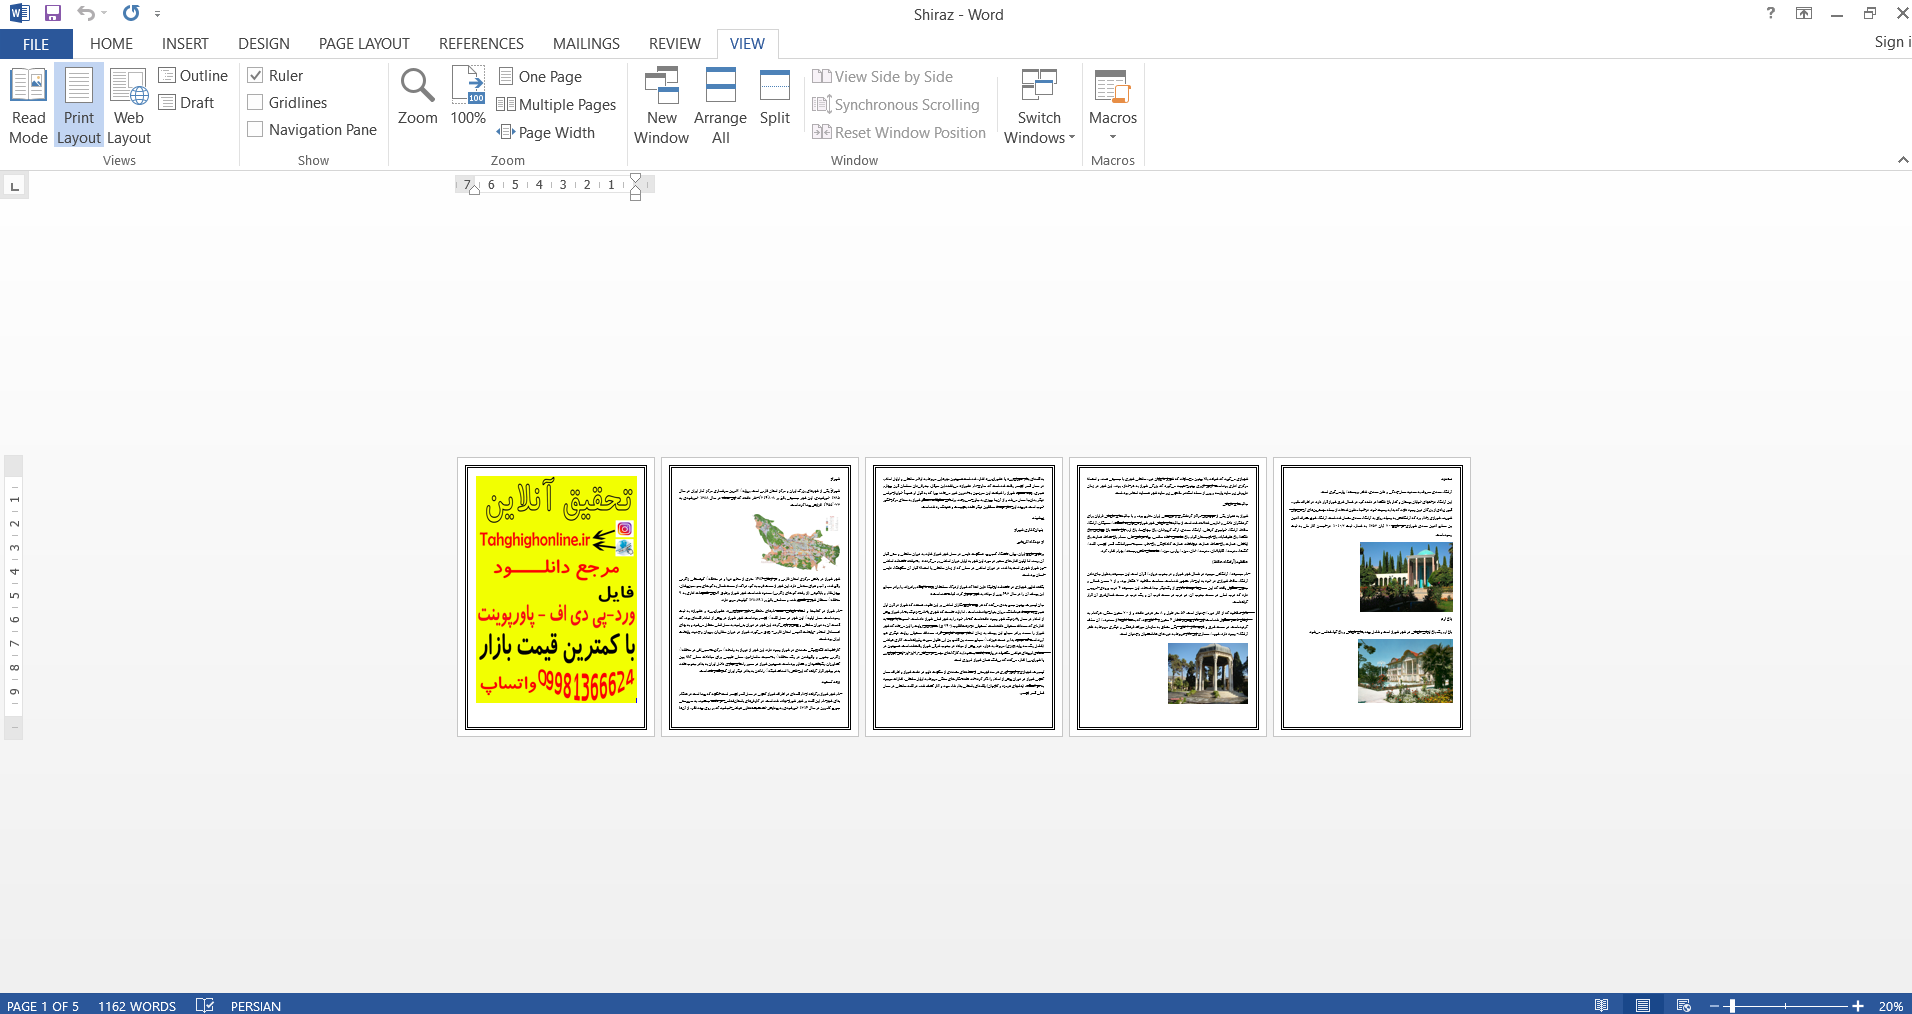This screenshot has height=1014, width=1912.
Task: Open the undo history dropdown arrow
Action: 104,14
